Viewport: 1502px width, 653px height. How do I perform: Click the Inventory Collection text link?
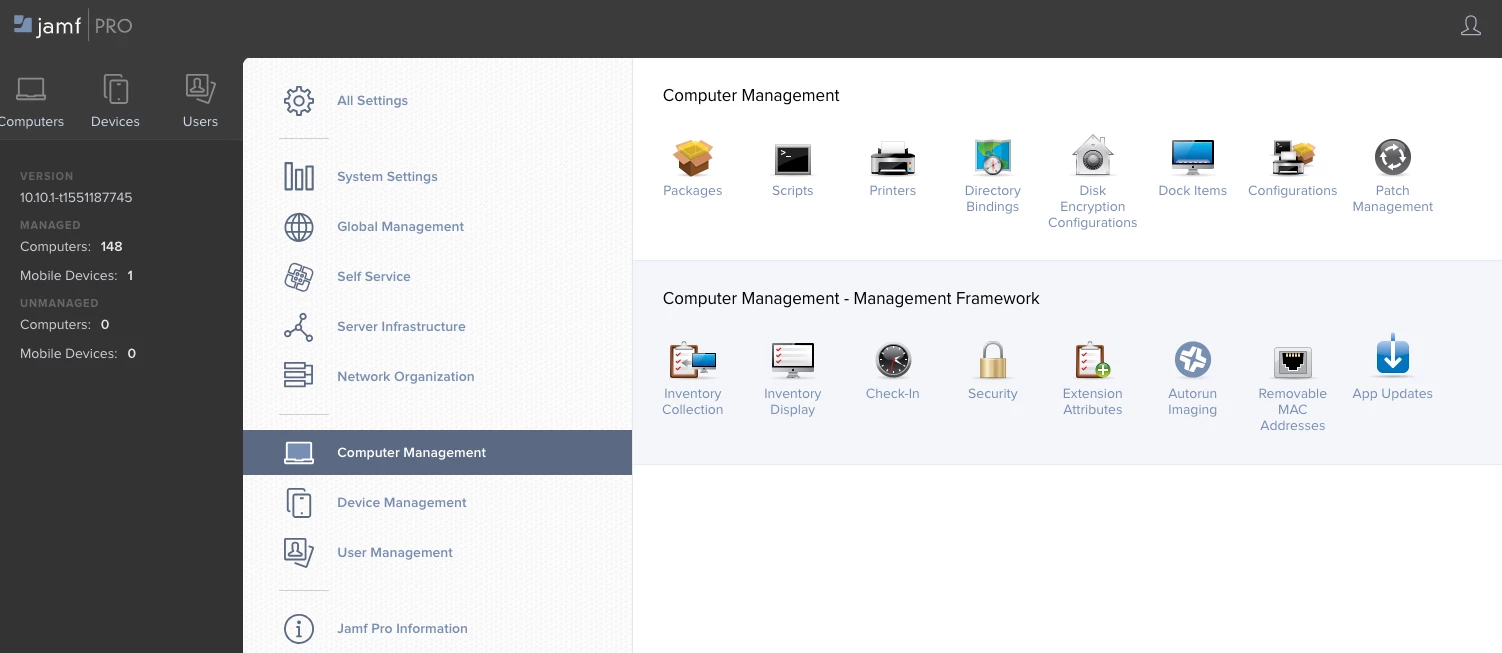click(692, 402)
